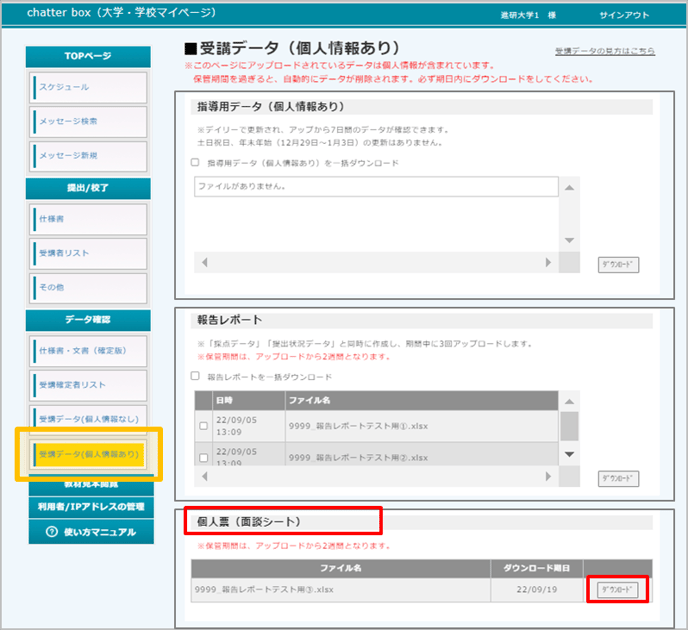Click left arrow of 報告レポート horizontal scrollbar
Screen dimensions: 688x630
coord(204,478)
